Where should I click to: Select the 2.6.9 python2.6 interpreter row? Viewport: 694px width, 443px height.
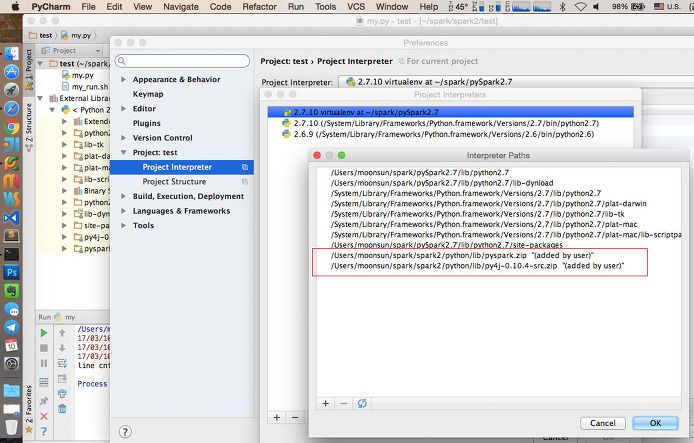point(451,134)
